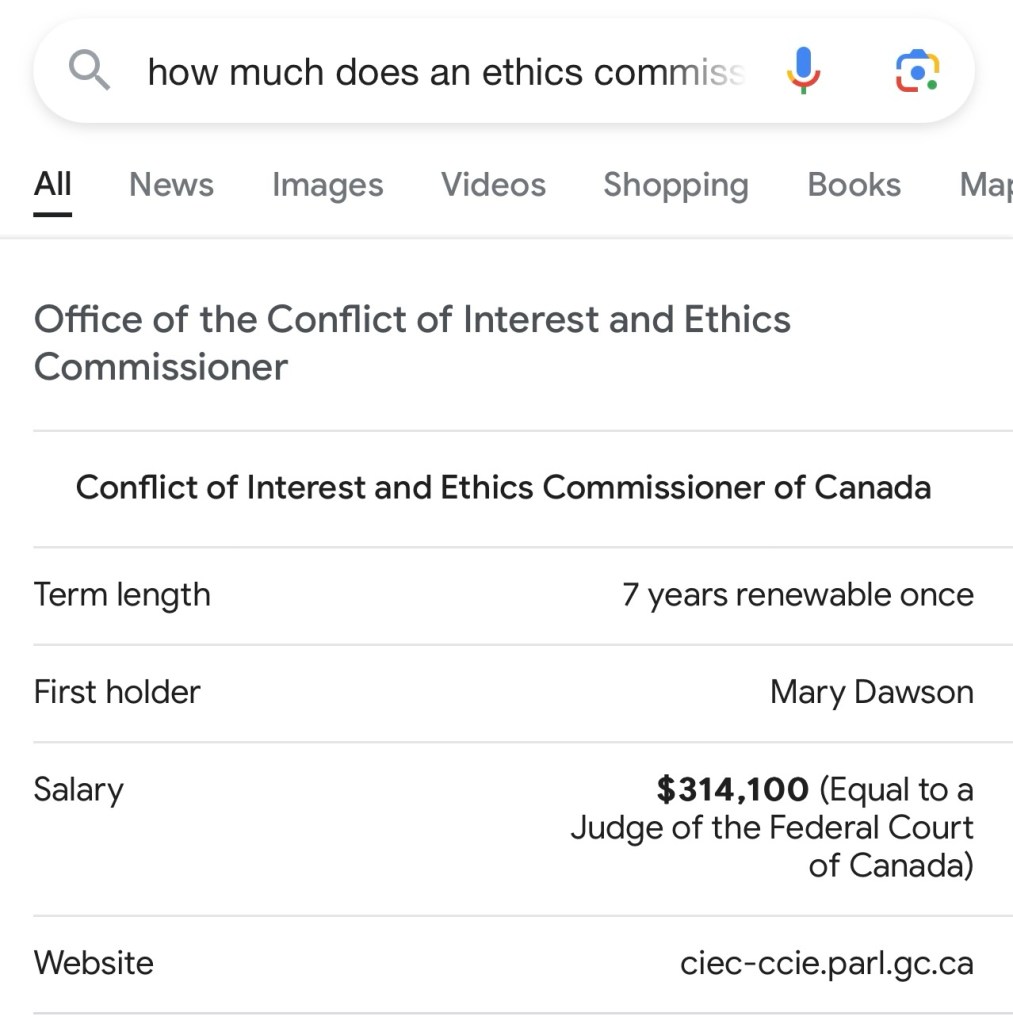Open Google Lens camera search
This screenshot has width=1013, height=1024.
(x=916, y=72)
